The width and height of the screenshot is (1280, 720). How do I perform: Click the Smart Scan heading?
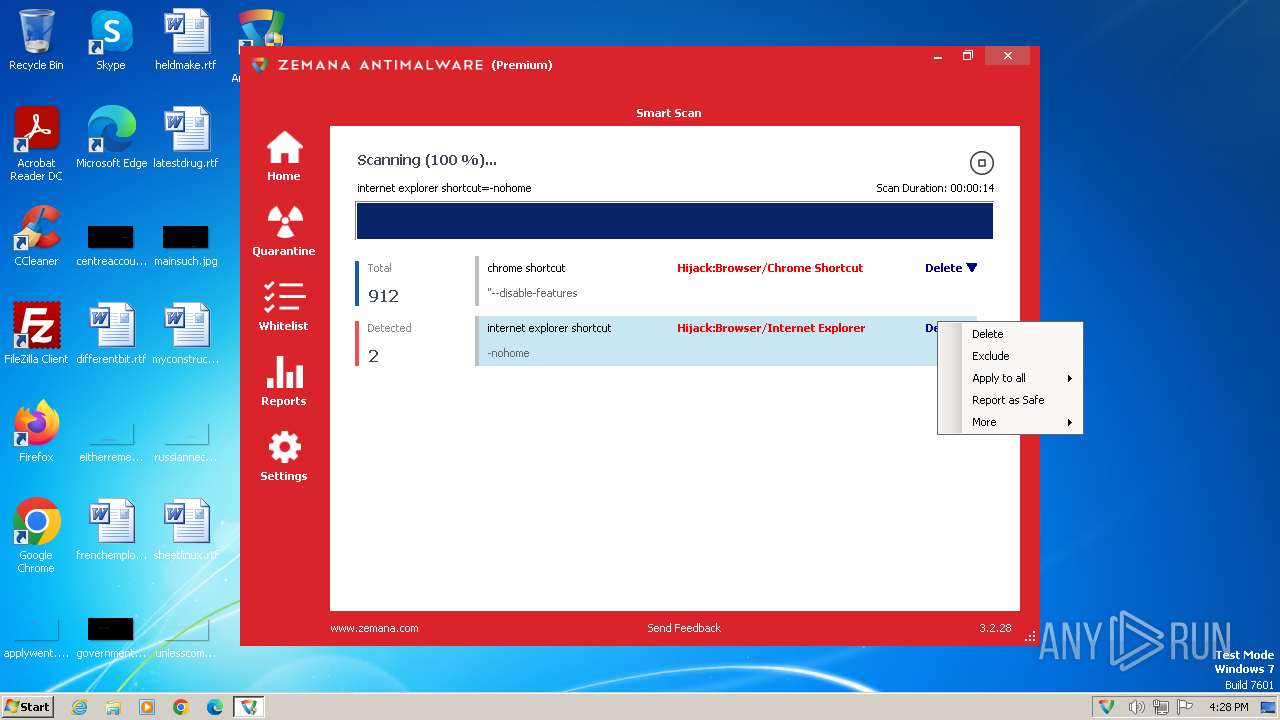tap(669, 113)
